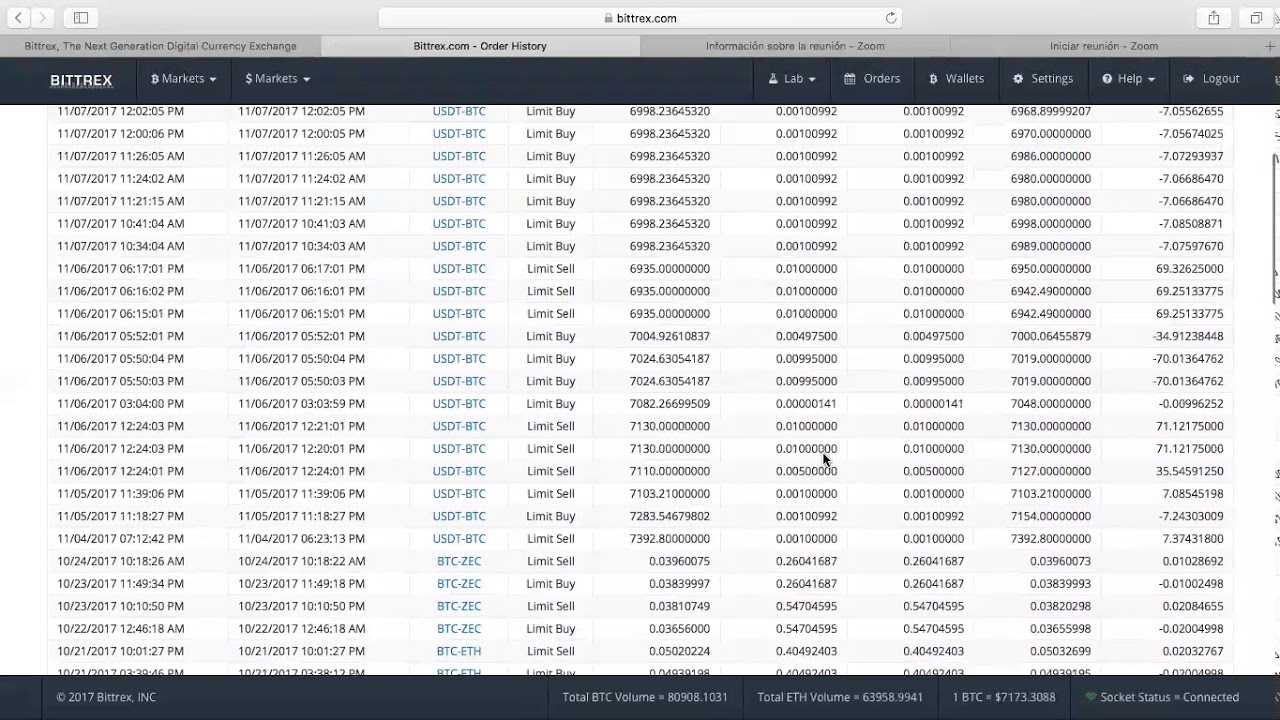Open USDT-BTC in the 11/07/2017 12:00:06 PM row
Screen dimensions: 1280x720
click(459, 133)
